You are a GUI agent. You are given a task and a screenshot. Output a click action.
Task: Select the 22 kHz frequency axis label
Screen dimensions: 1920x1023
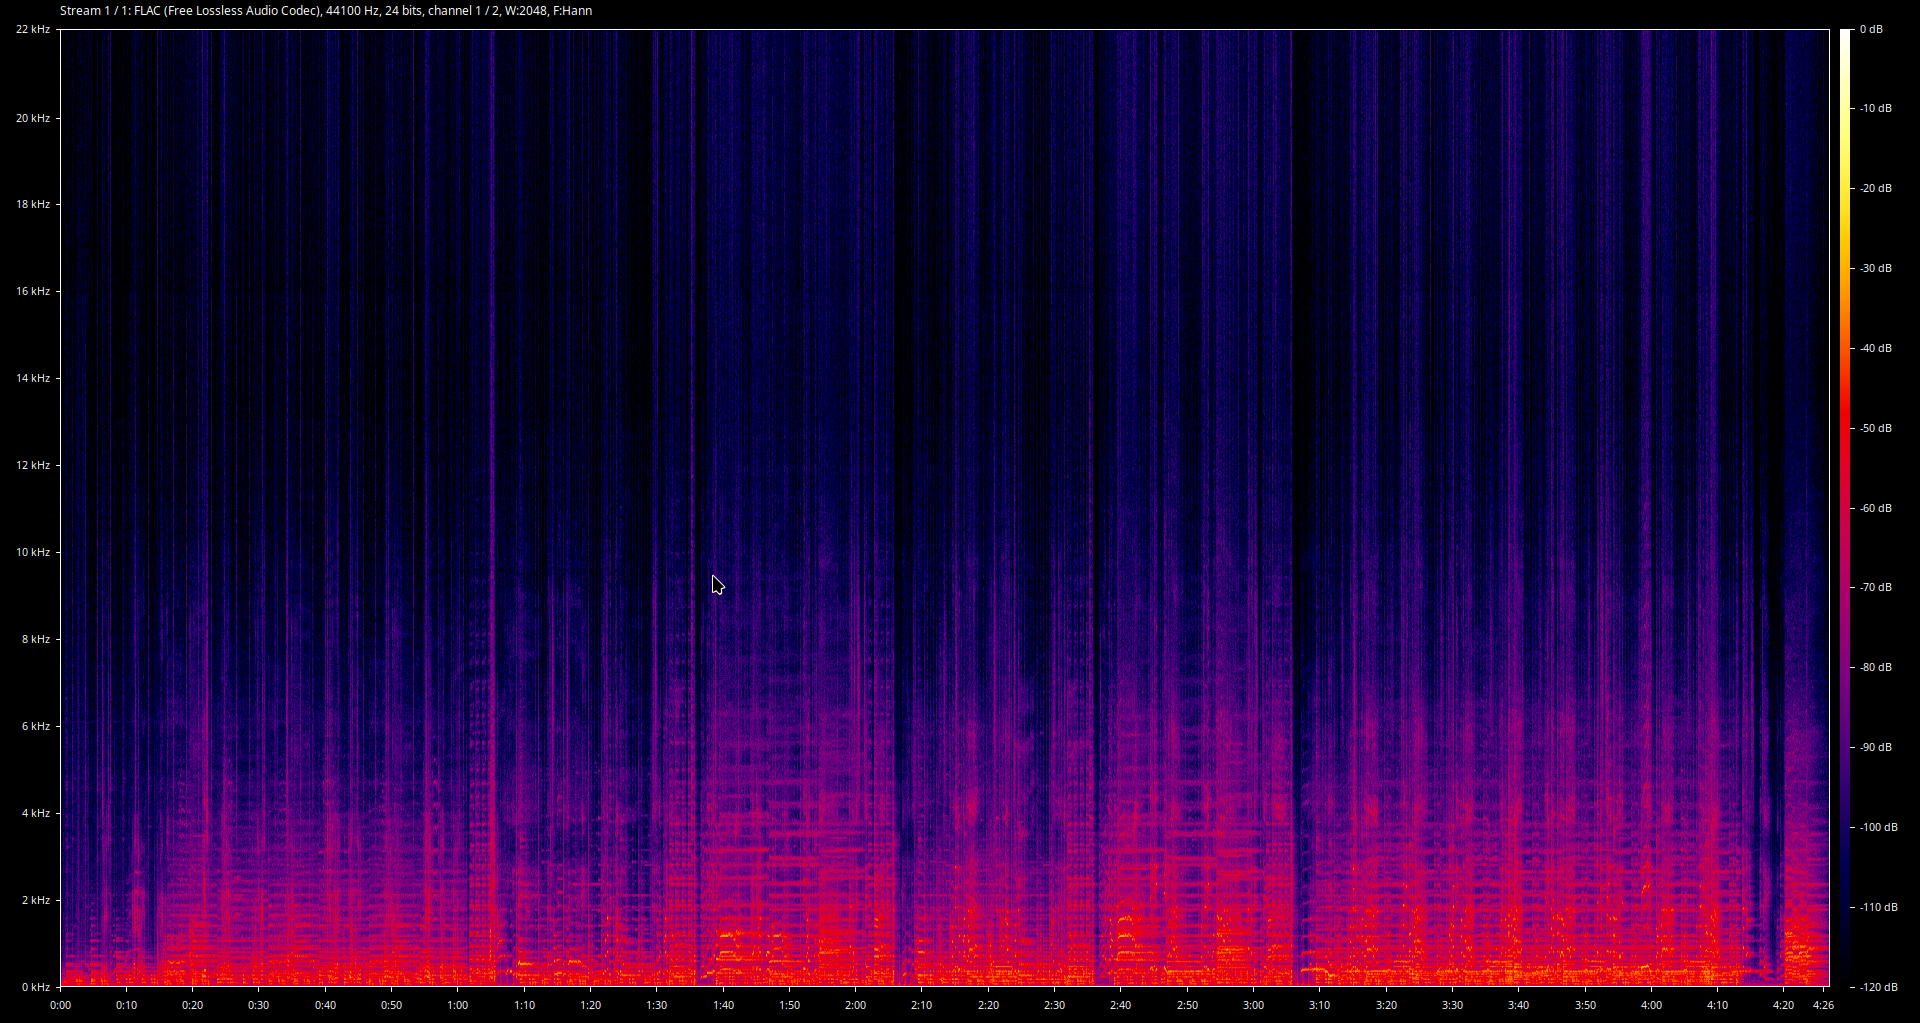33,30
